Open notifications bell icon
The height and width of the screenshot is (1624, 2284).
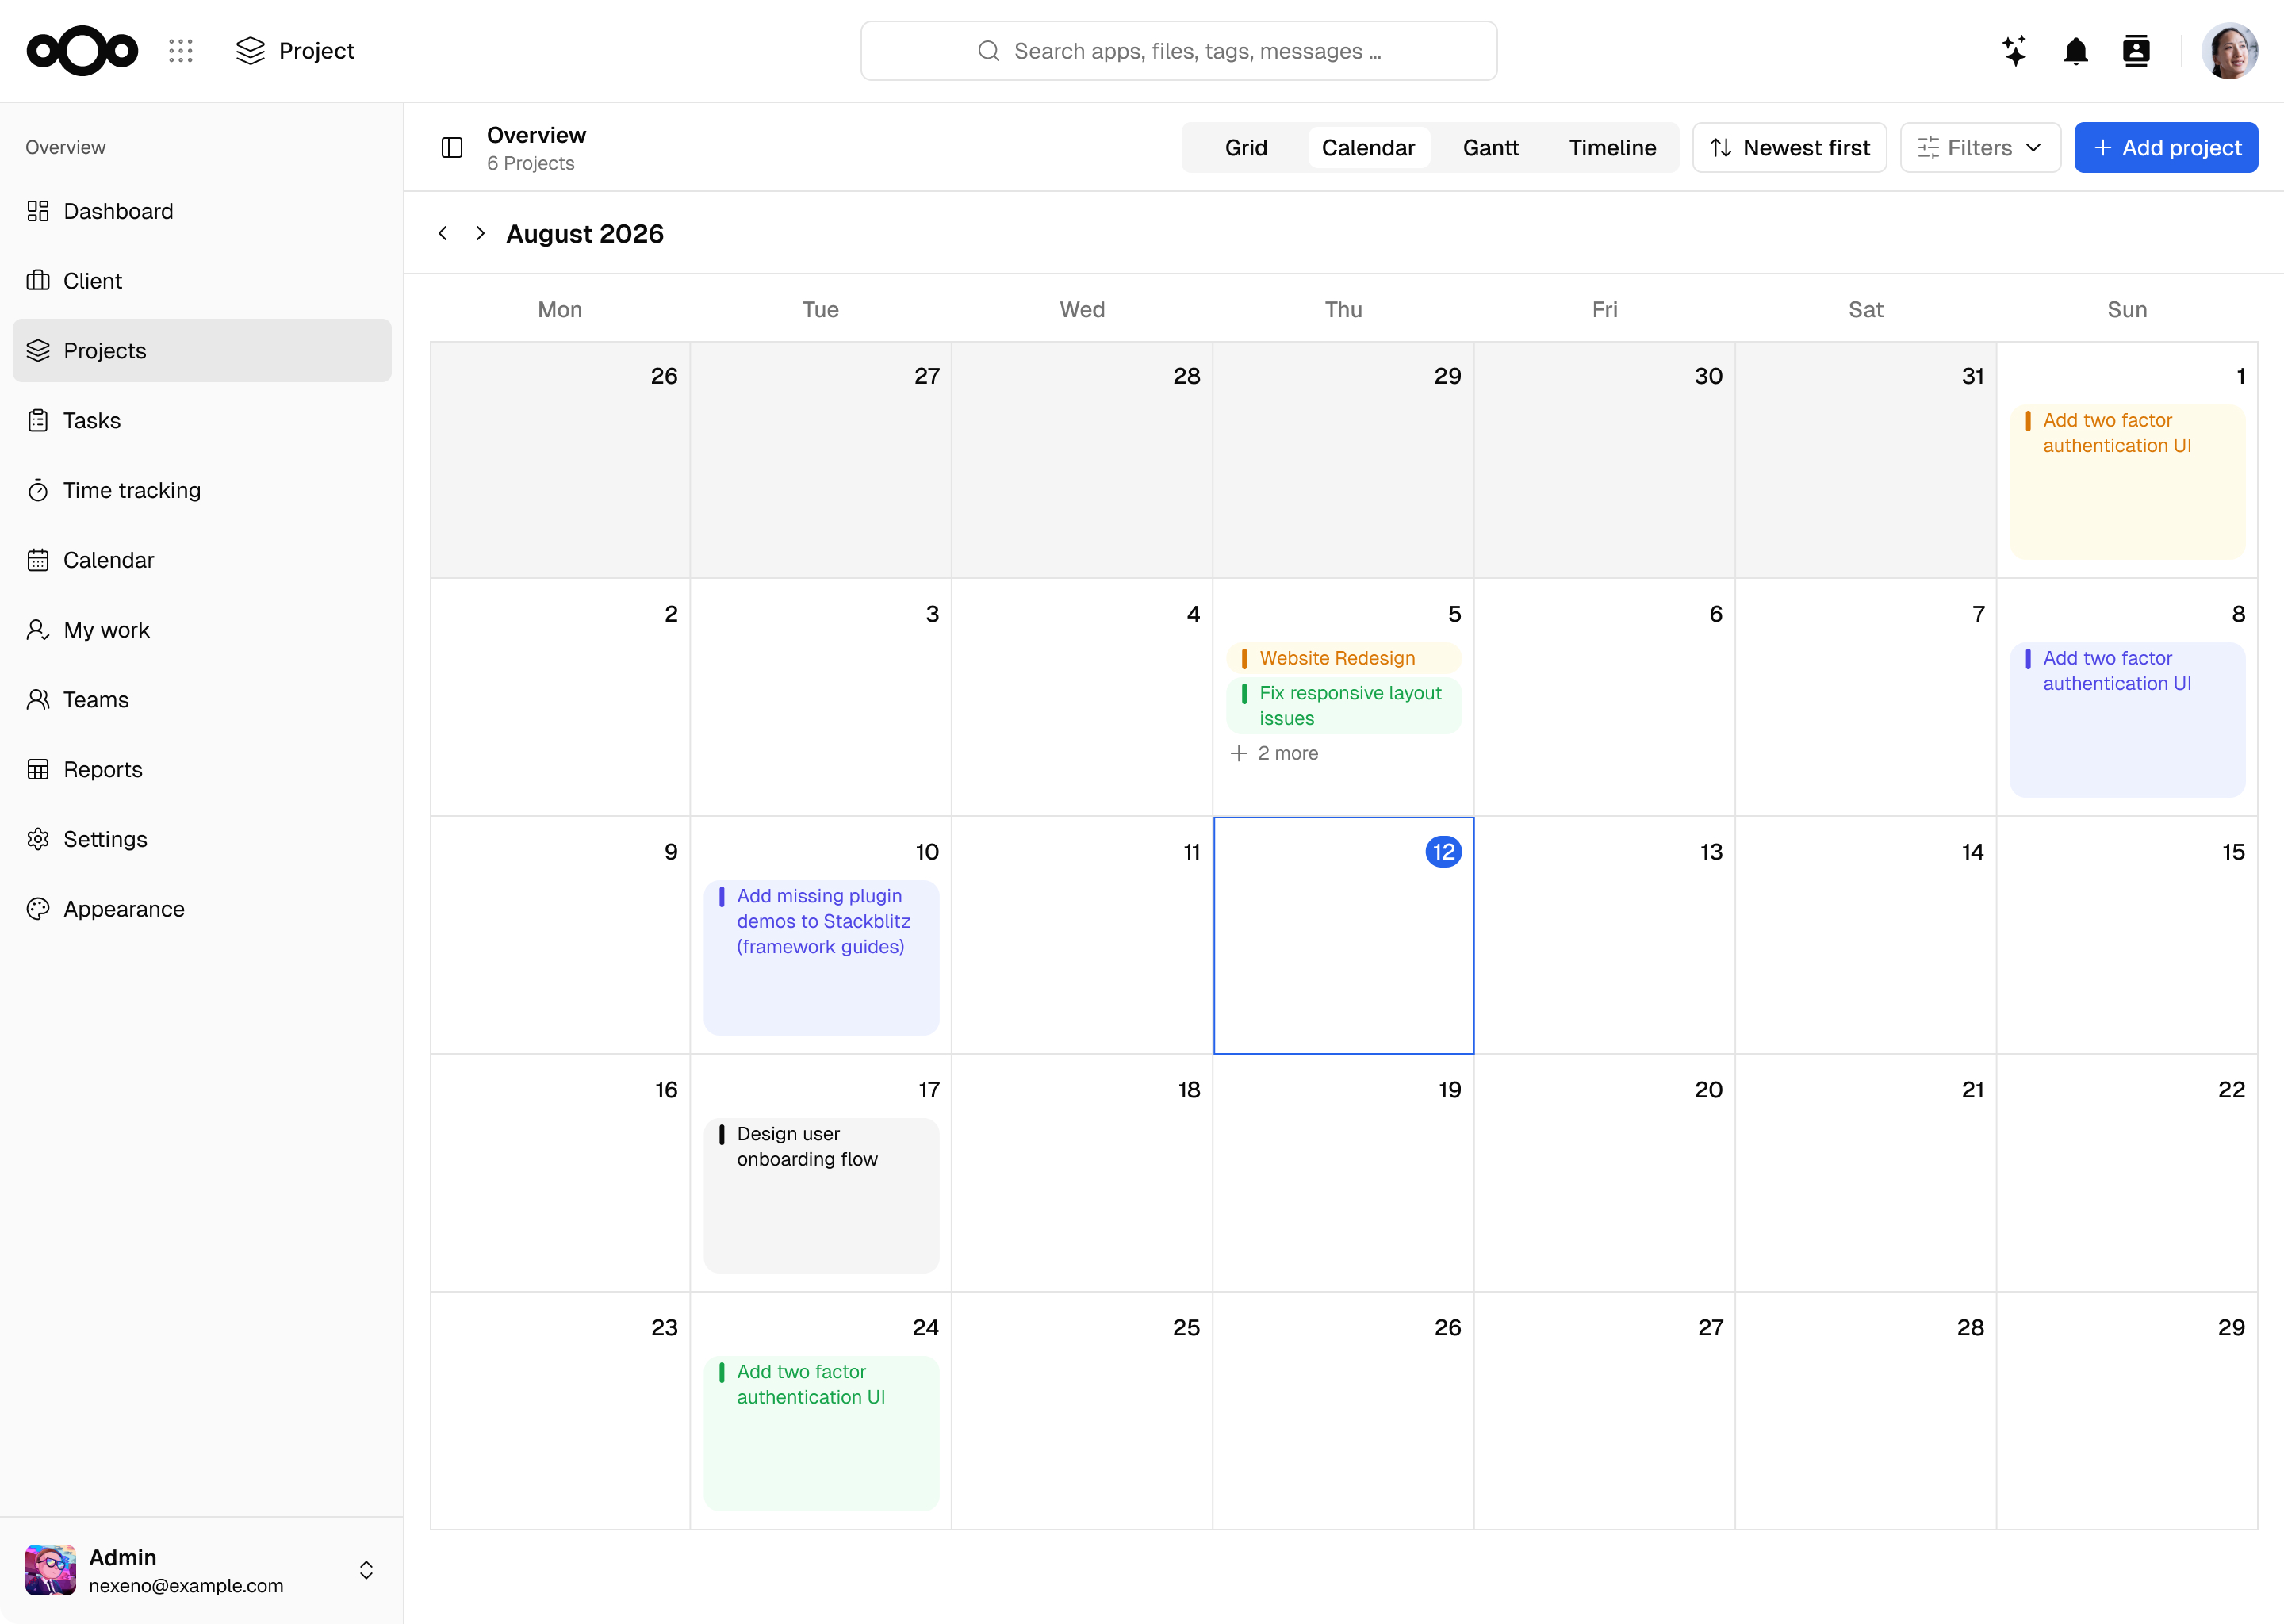click(x=2076, y=51)
